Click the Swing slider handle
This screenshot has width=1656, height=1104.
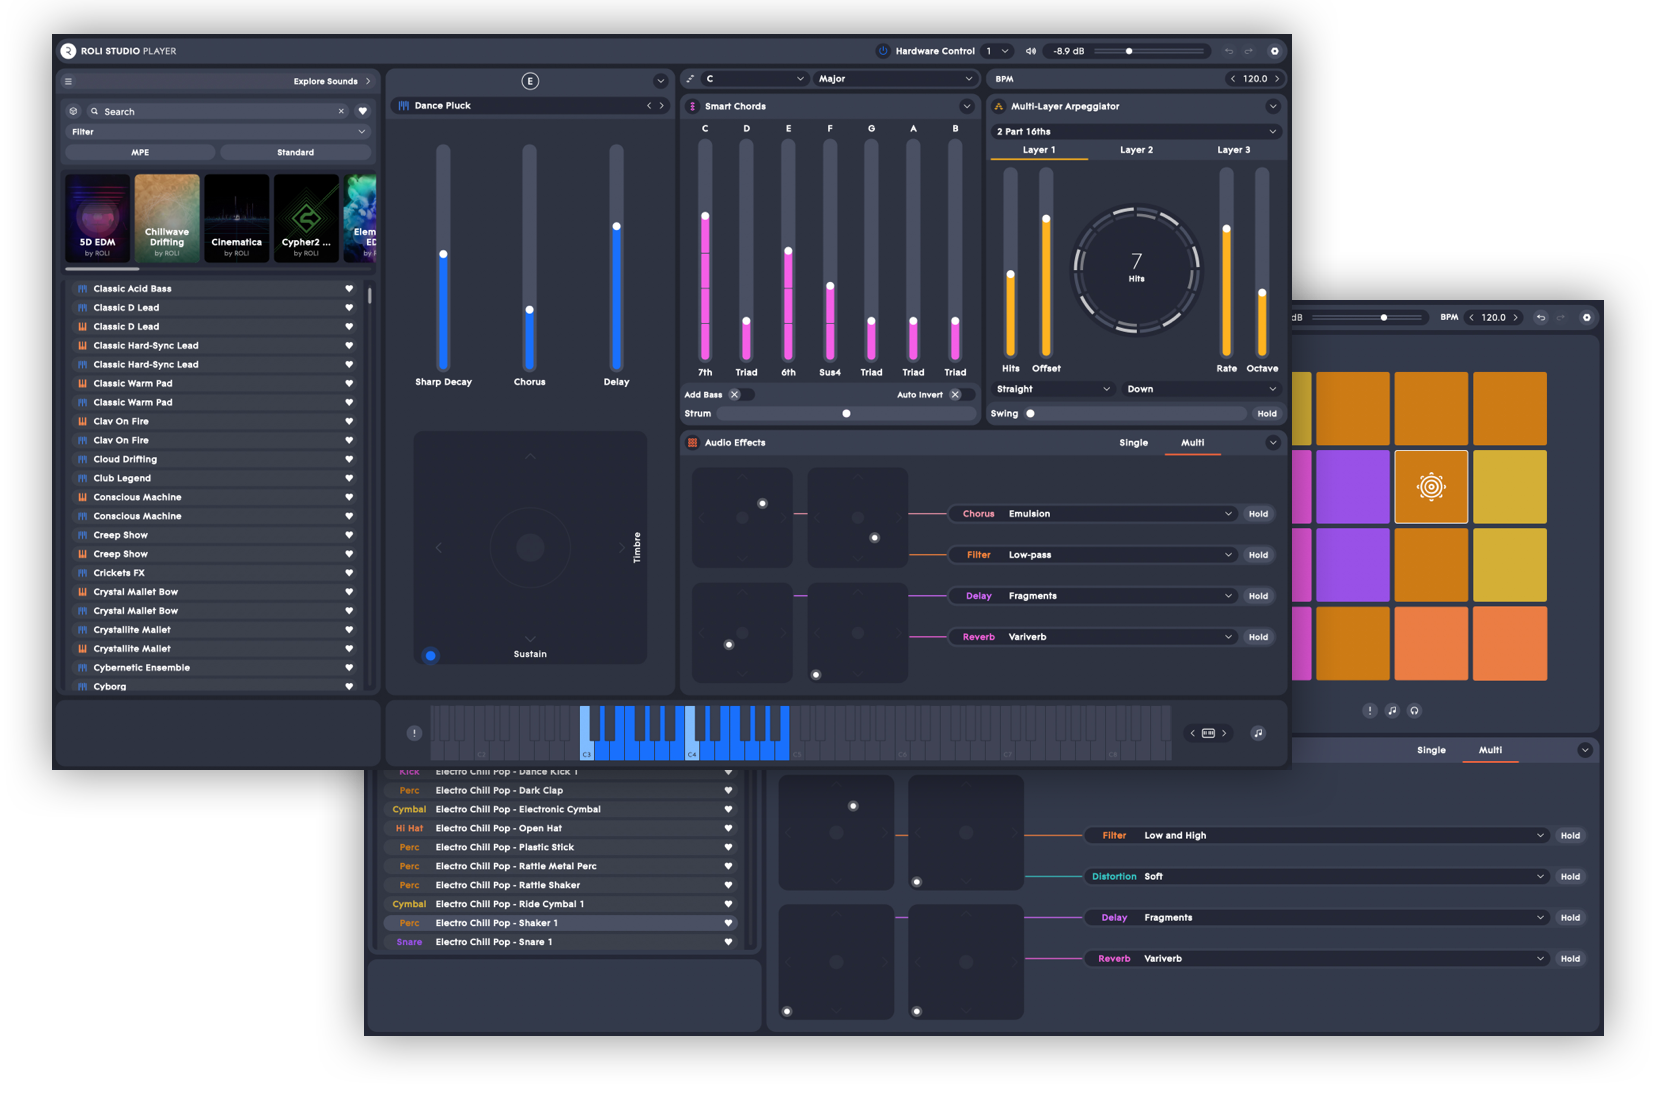1030,413
